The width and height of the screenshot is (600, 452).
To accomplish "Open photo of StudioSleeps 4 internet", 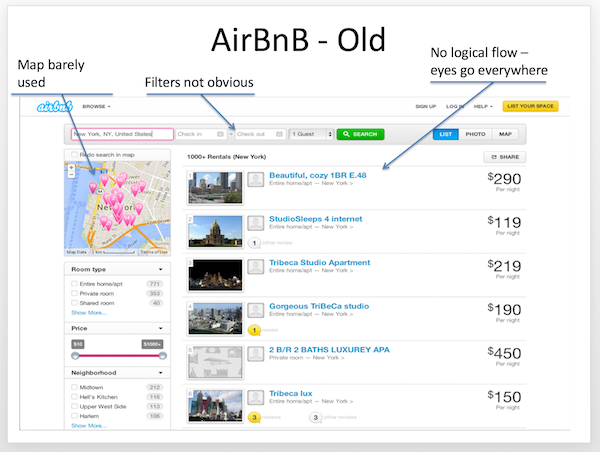I will 215,231.
